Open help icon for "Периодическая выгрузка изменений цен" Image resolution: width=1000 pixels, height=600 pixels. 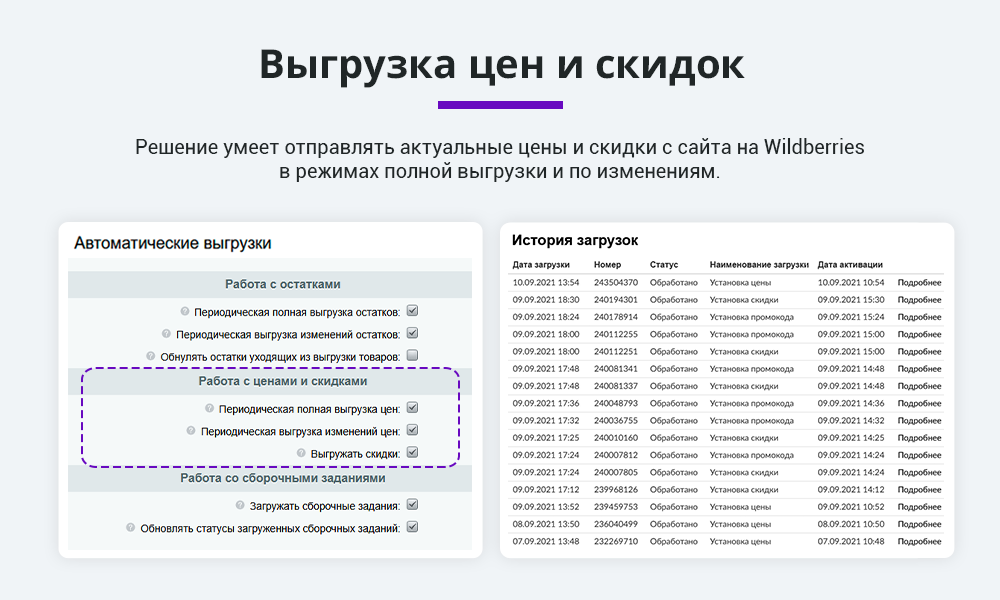191,431
